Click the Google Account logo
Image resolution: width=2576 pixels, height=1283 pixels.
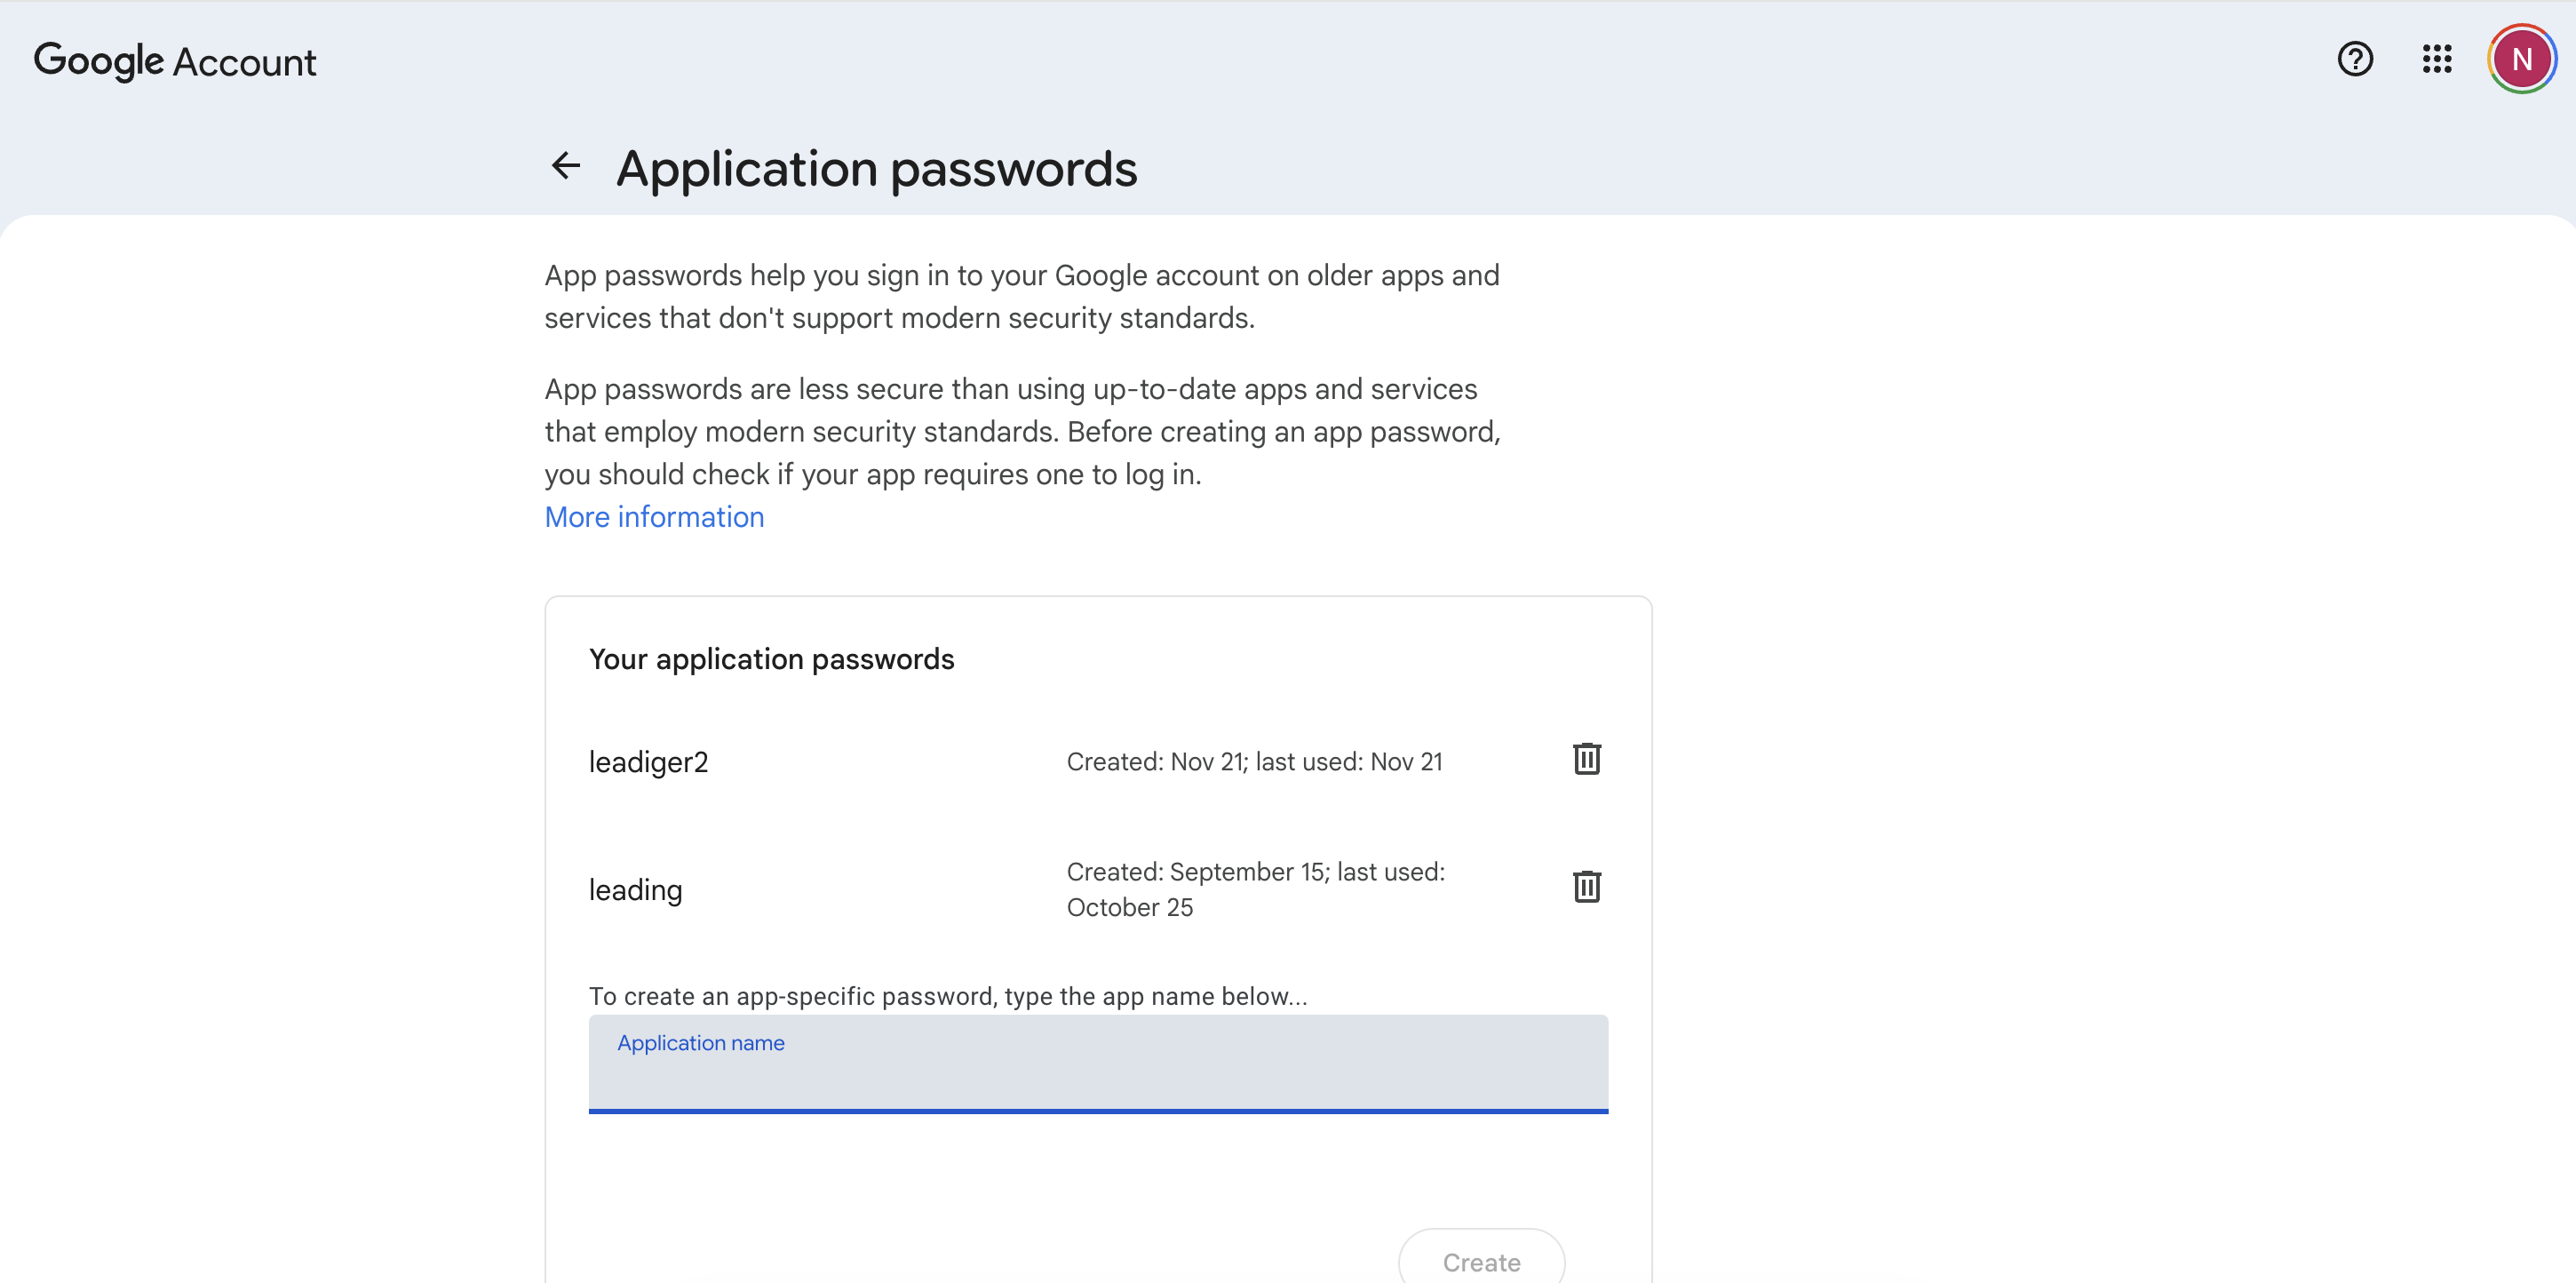pos(175,62)
